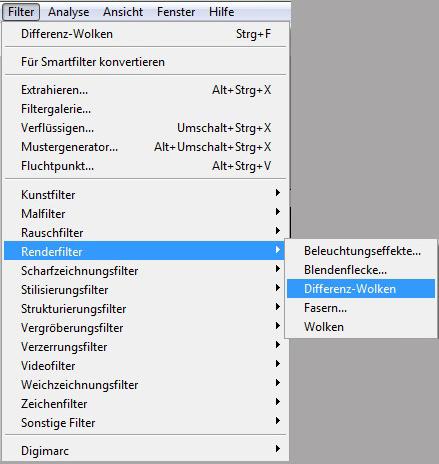The width and height of the screenshot is (439, 464).
Task: Open Verflüssigen... filter
Action: 145,128
